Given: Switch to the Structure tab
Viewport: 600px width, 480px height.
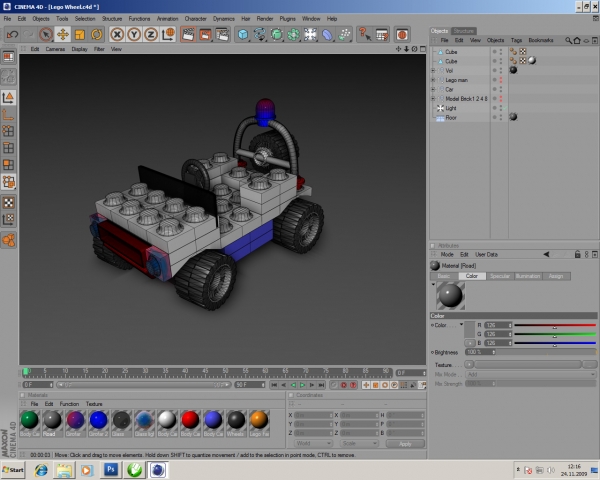Looking at the screenshot, I should [x=463, y=31].
